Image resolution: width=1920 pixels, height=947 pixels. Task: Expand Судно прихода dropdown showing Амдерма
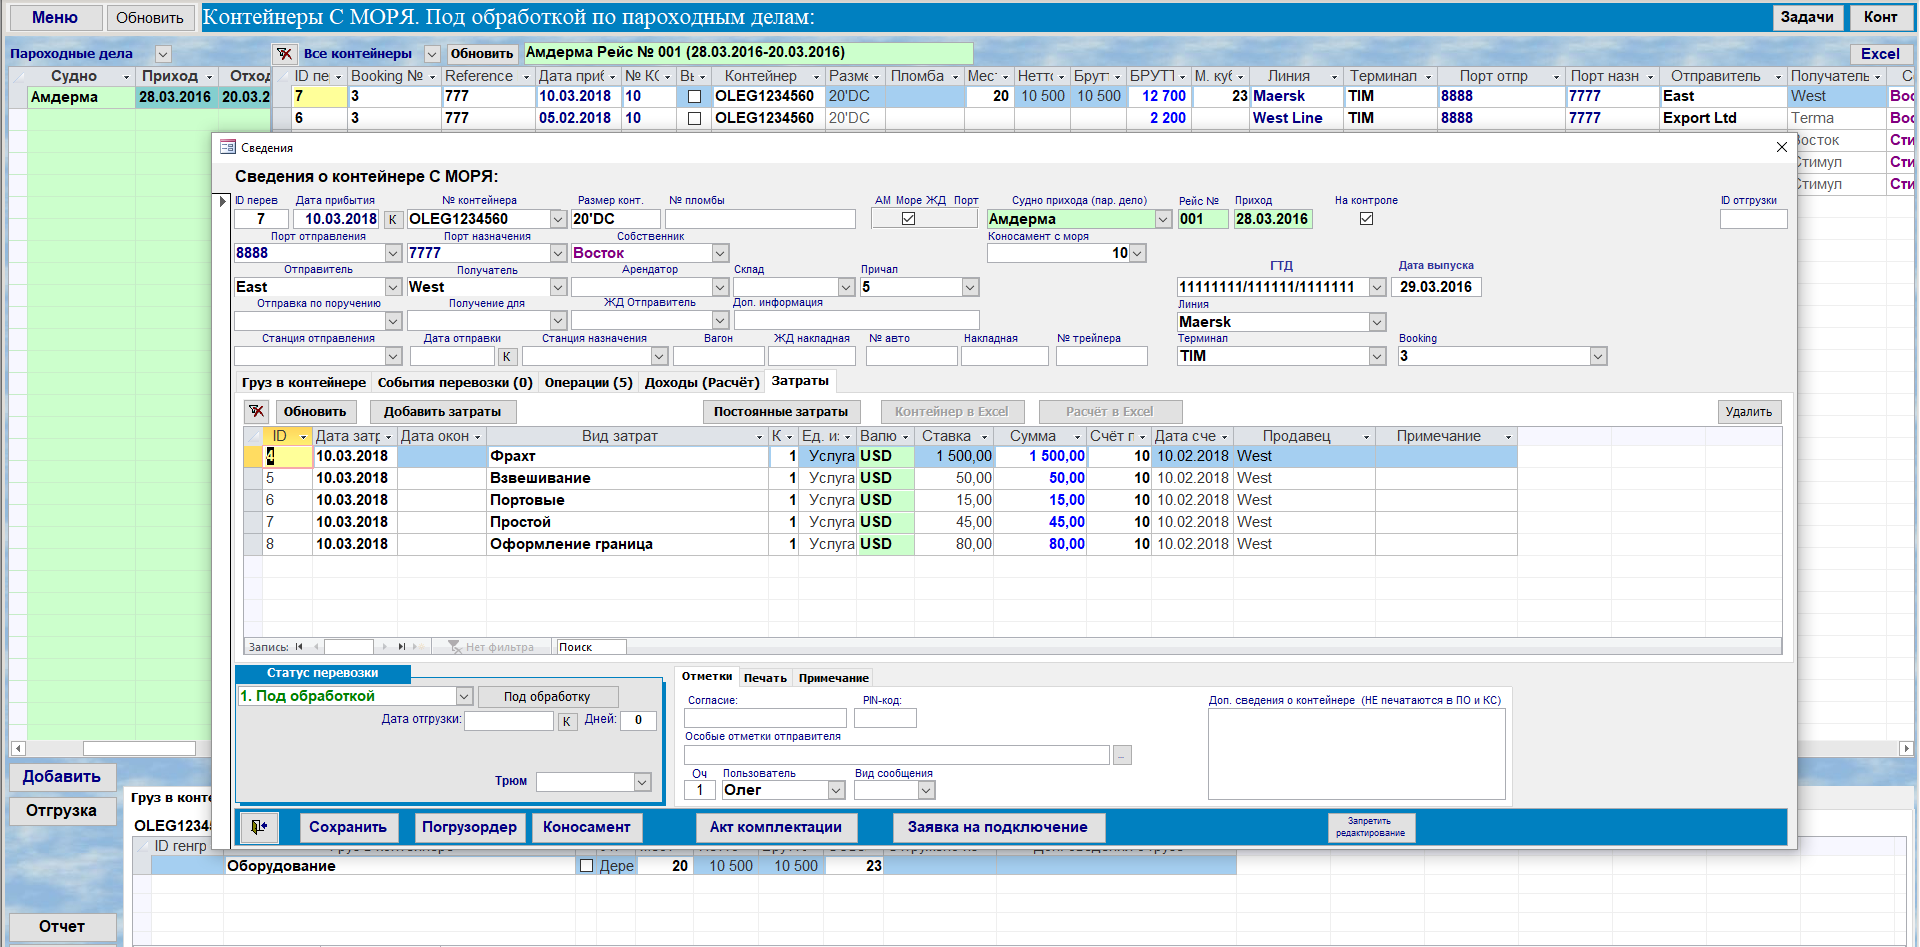pos(1163,219)
